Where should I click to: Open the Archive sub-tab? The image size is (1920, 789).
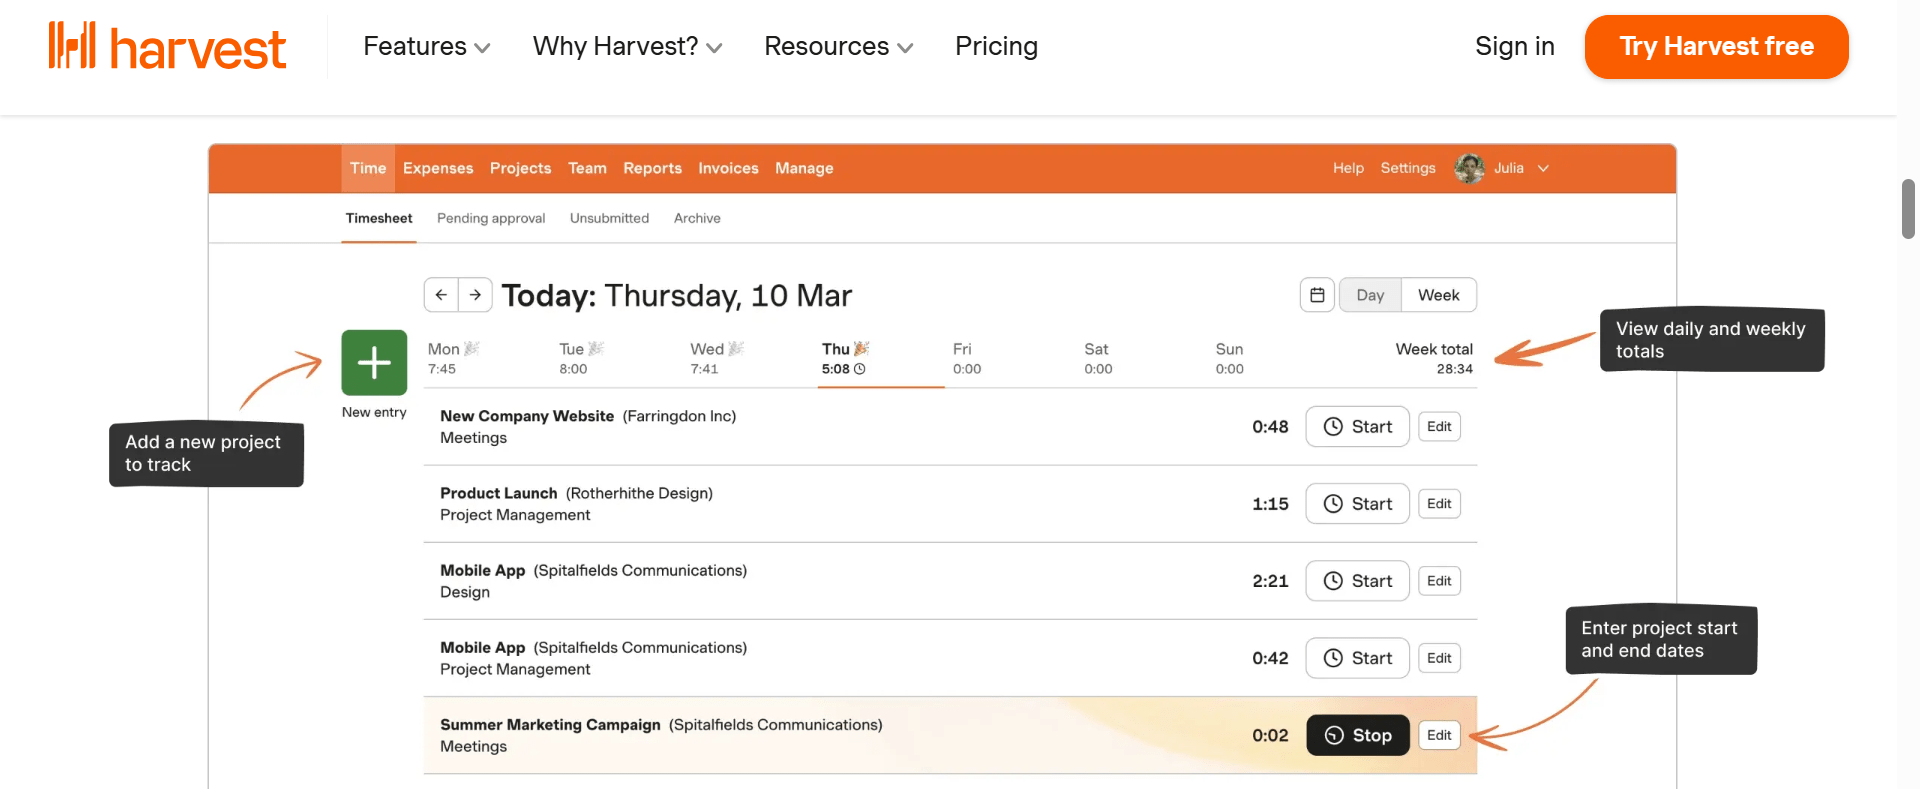pyautogui.click(x=697, y=218)
